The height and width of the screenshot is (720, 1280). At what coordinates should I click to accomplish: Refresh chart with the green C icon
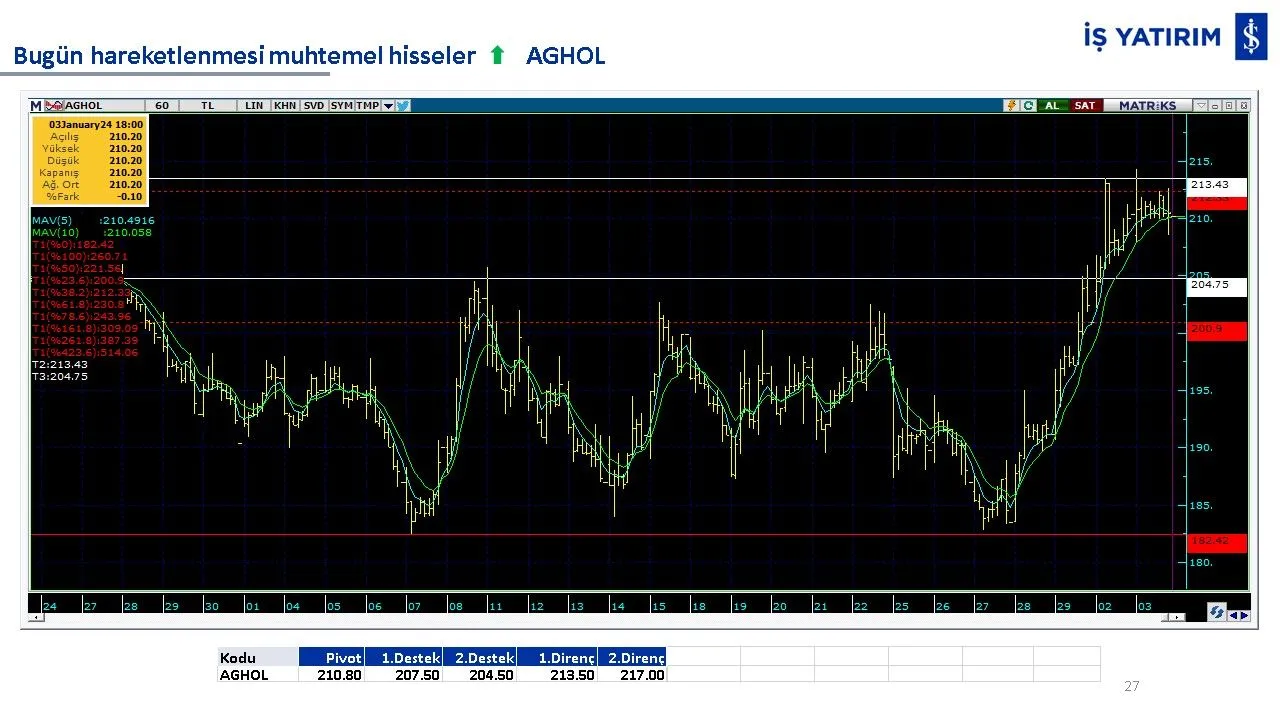pyautogui.click(x=1028, y=105)
